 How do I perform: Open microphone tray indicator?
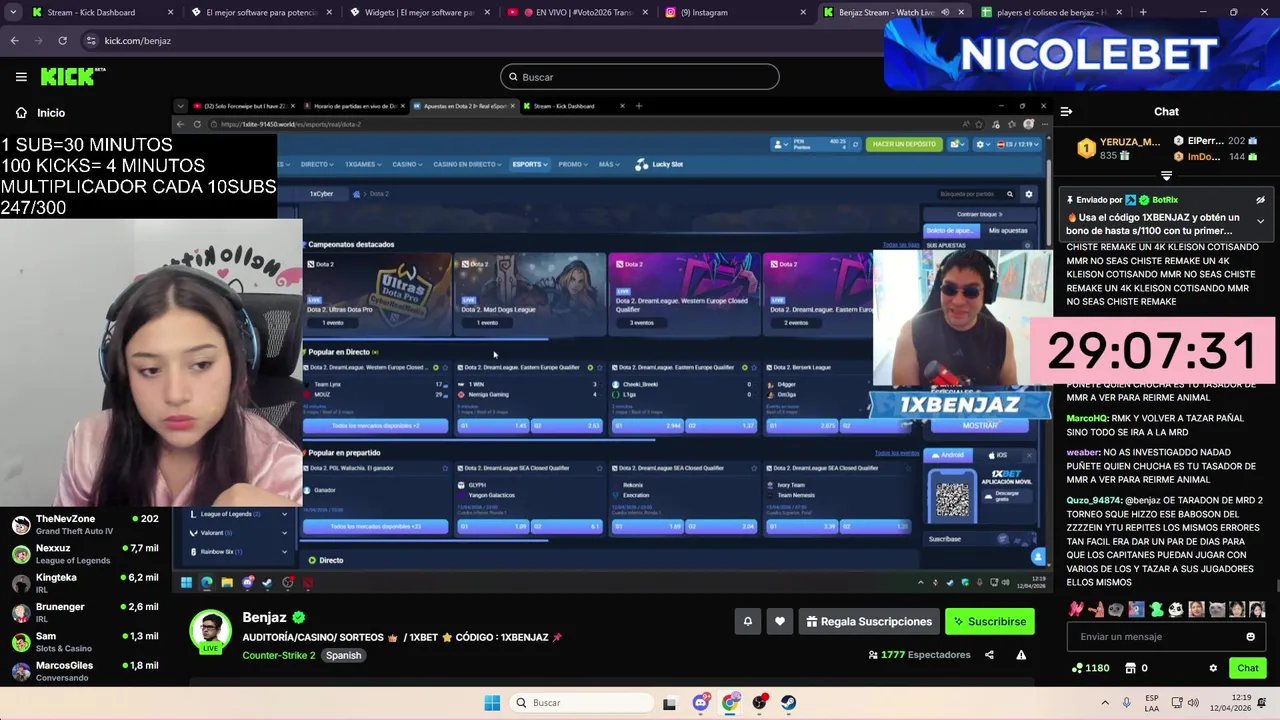click(x=1127, y=703)
